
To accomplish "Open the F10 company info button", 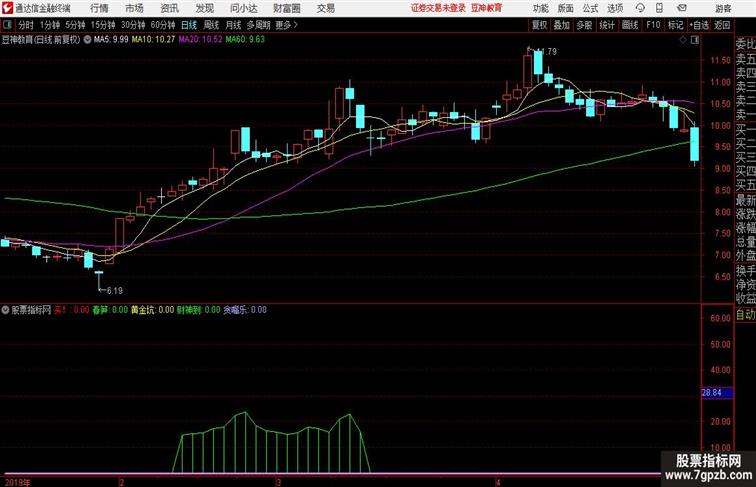I will 653,25.
